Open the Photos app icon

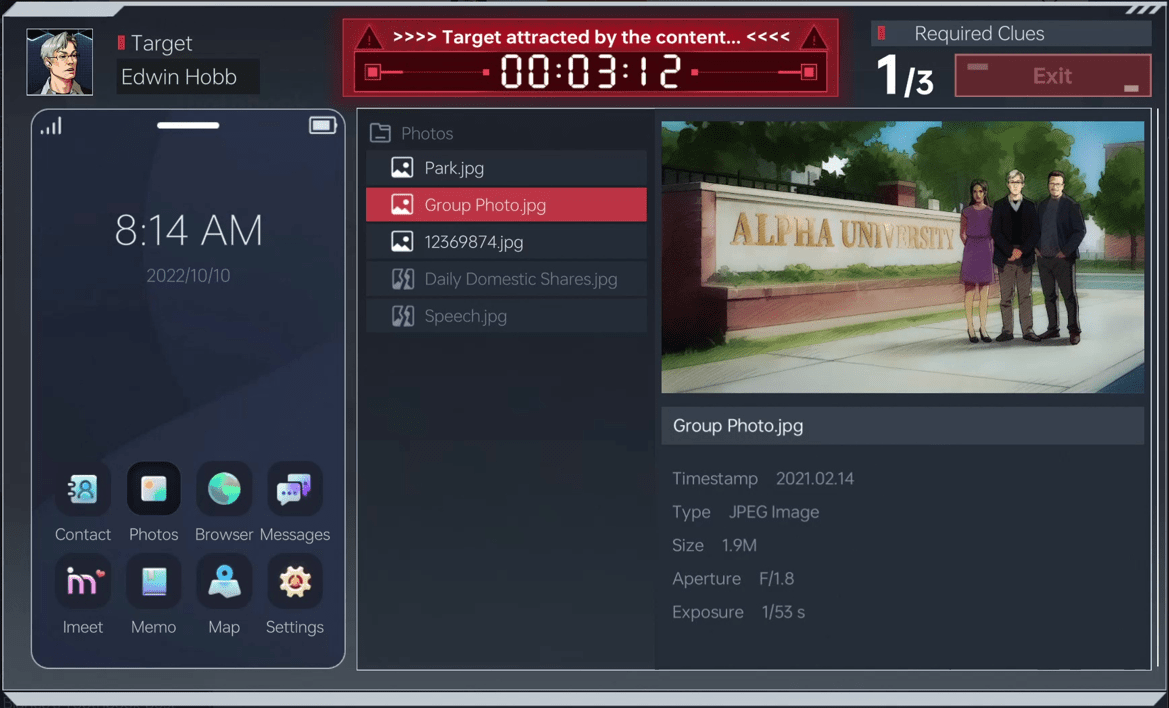coord(153,490)
